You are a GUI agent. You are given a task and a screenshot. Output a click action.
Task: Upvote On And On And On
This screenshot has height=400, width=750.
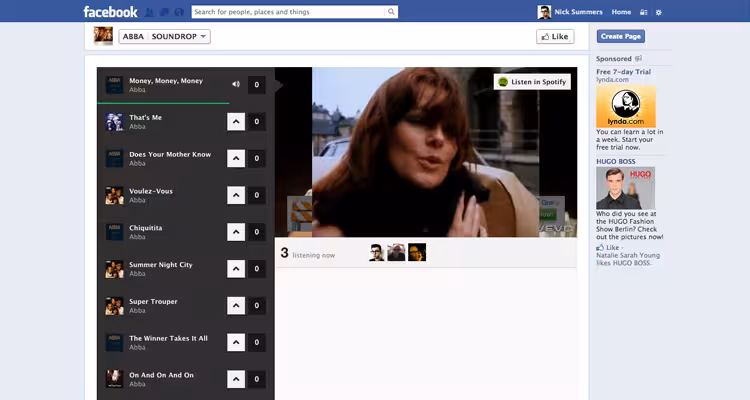pyautogui.click(x=236, y=379)
